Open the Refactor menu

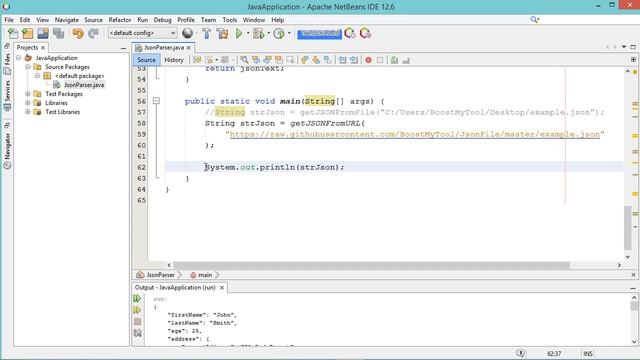point(120,20)
